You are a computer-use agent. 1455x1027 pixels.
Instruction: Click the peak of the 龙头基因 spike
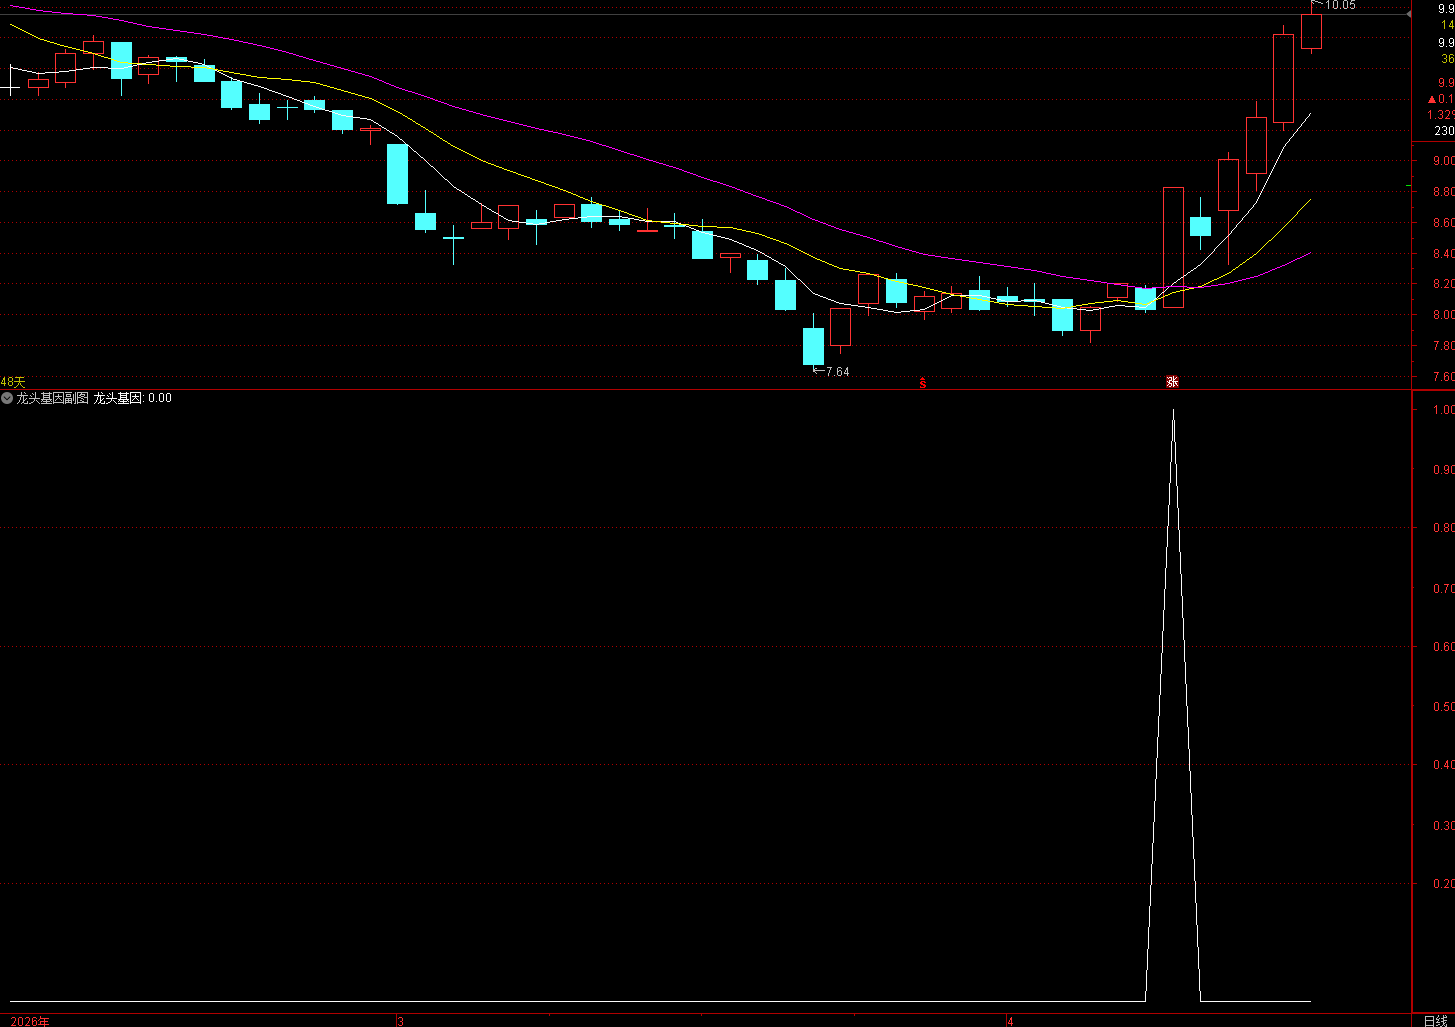tap(1172, 411)
